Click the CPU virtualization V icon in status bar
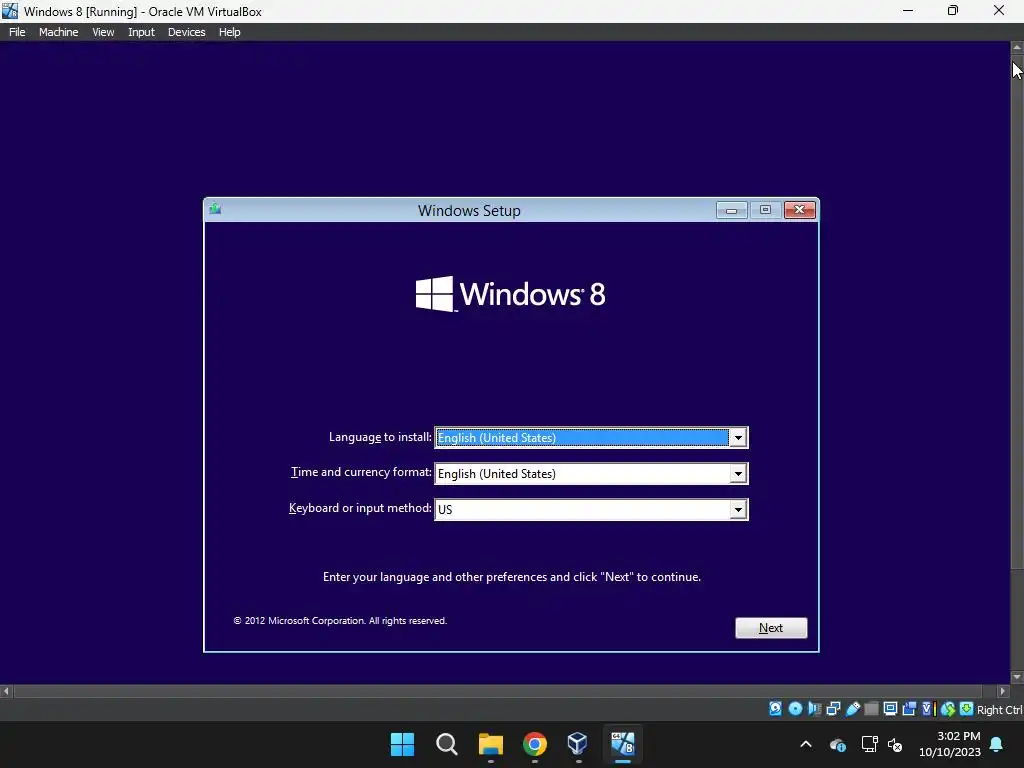 pos(928,709)
